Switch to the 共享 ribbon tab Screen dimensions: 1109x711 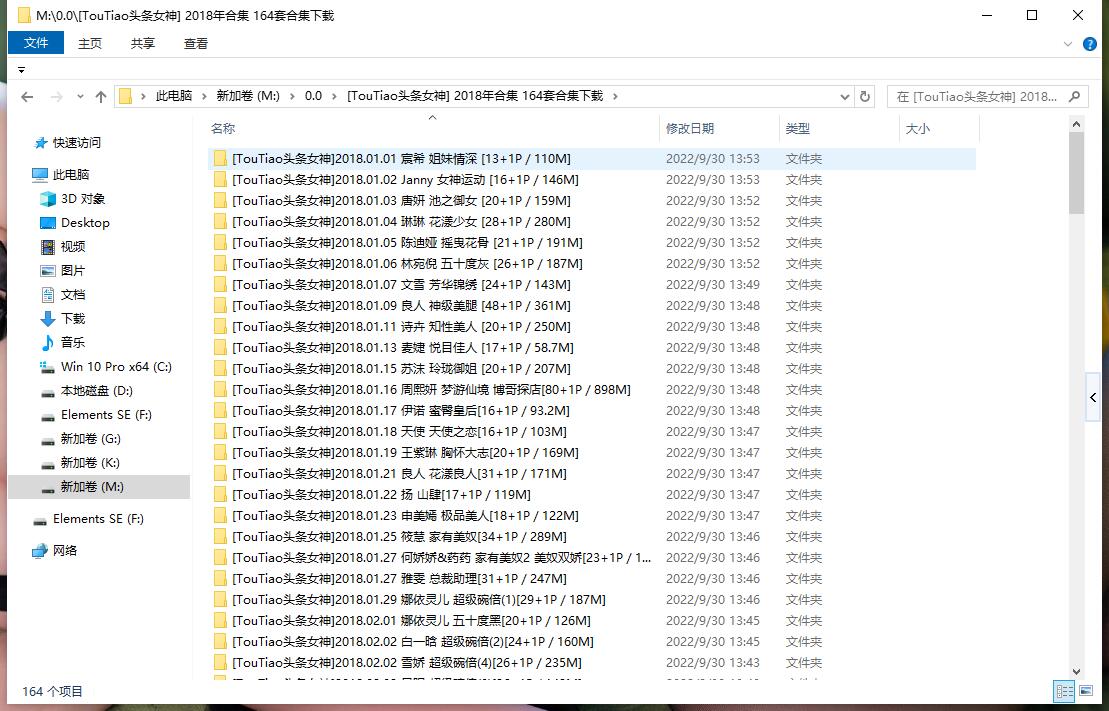(142, 43)
